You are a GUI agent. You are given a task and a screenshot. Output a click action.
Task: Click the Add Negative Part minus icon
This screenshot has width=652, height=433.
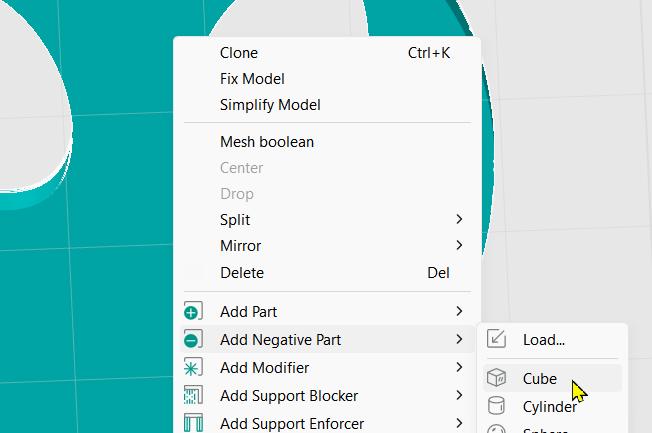[x=194, y=340]
